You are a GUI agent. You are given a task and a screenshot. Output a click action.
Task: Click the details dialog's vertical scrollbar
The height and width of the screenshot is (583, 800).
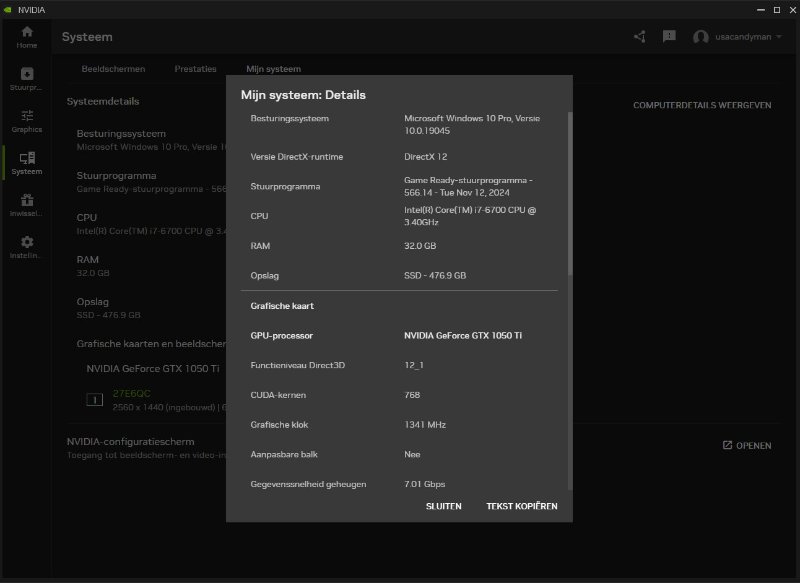tap(570, 195)
